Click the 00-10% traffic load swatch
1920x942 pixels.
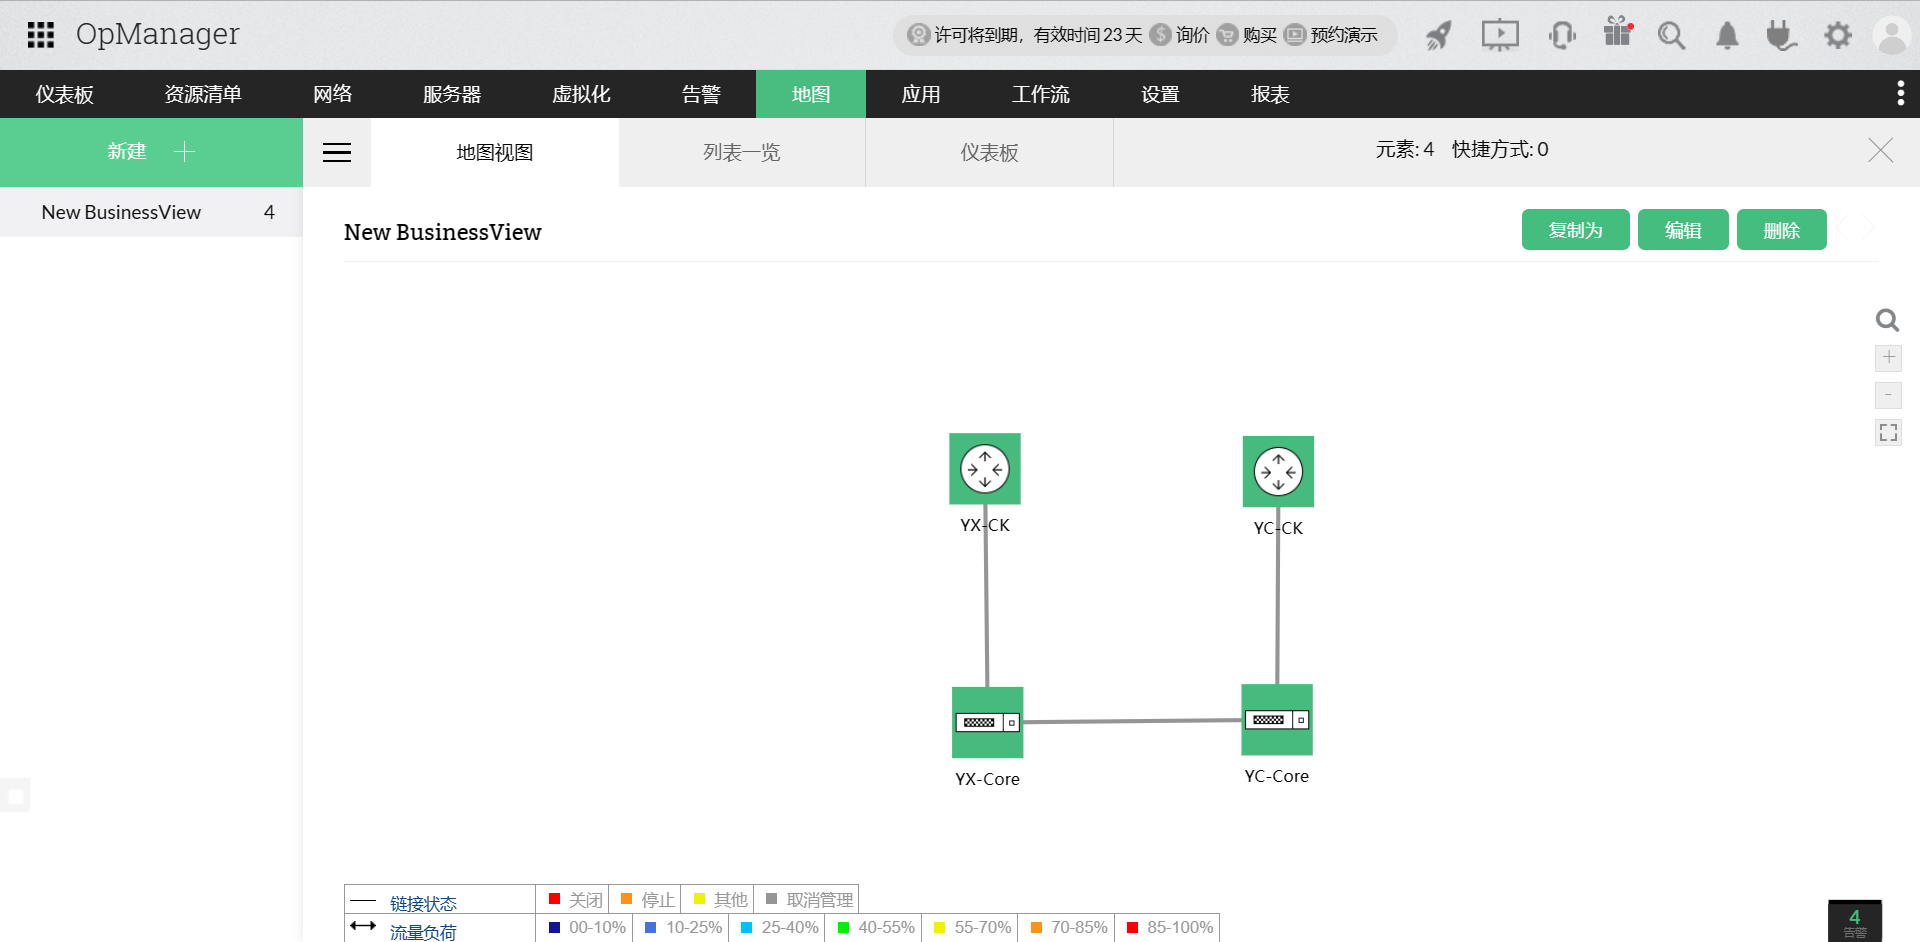(x=554, y=927)
